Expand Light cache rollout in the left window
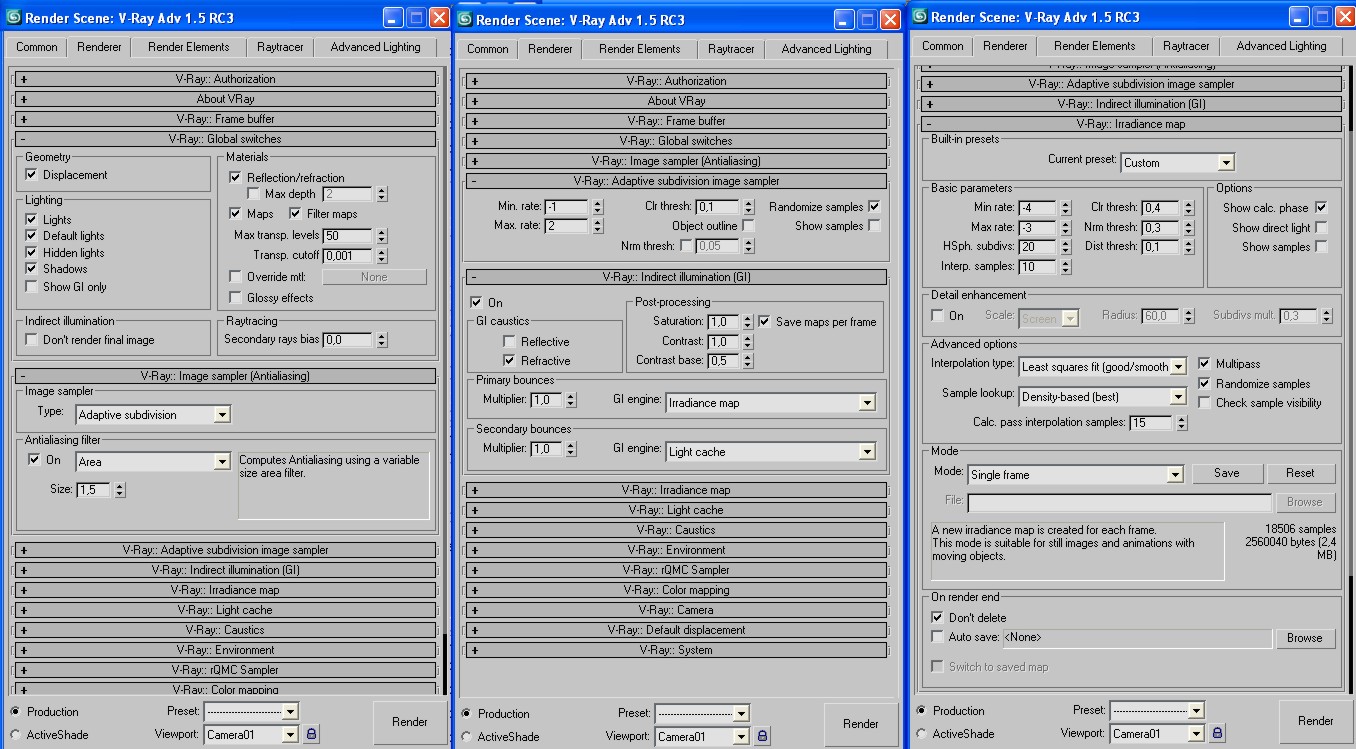1356x749 pixels. pyautogui.click(x=225, y=610)
